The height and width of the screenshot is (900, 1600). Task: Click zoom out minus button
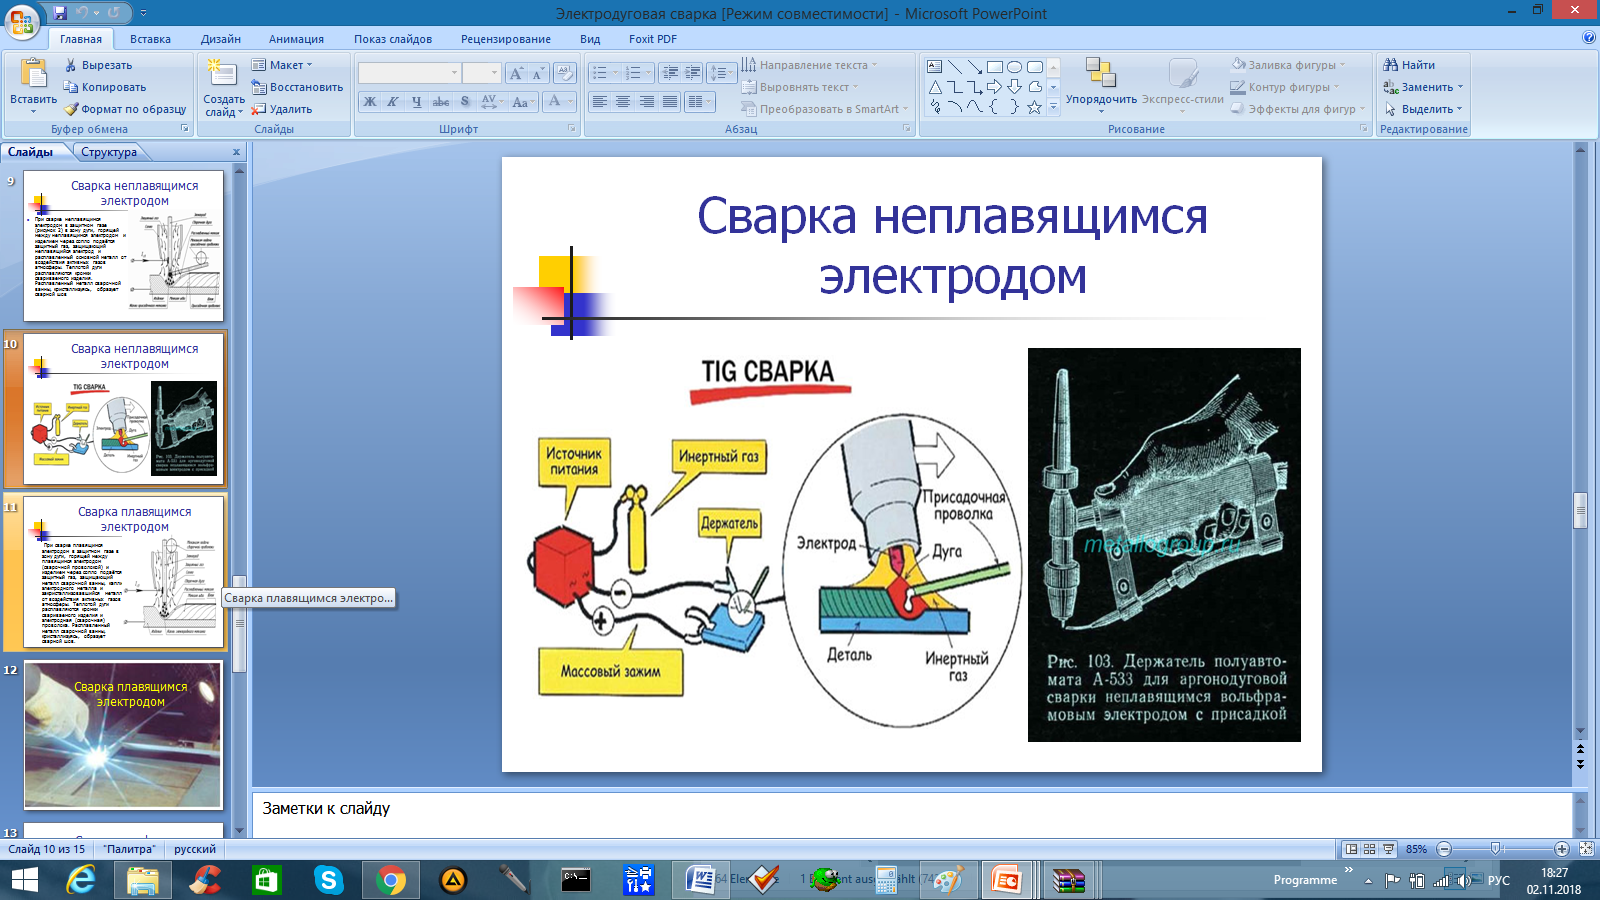coord(1443,849)
